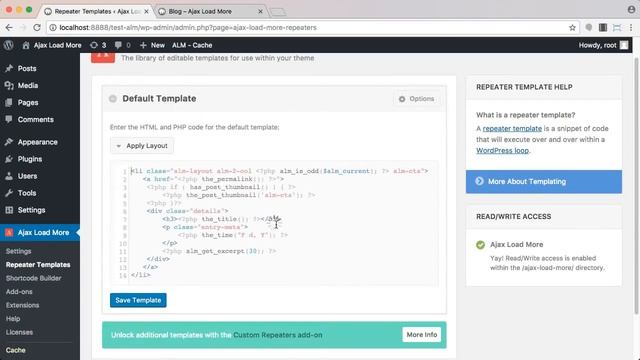Follow the repeater template help link
640x360 pixels.
coord(512,129)
